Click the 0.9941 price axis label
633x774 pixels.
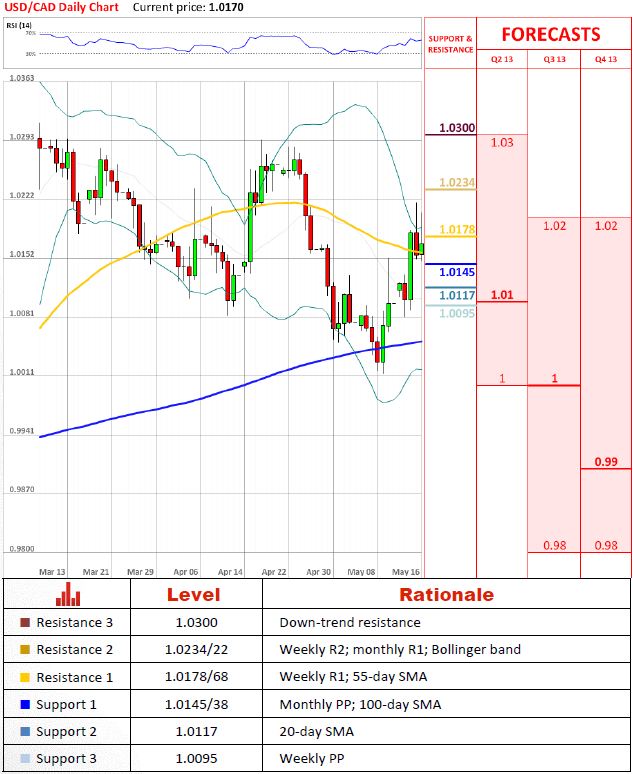[x=22, y=431]
